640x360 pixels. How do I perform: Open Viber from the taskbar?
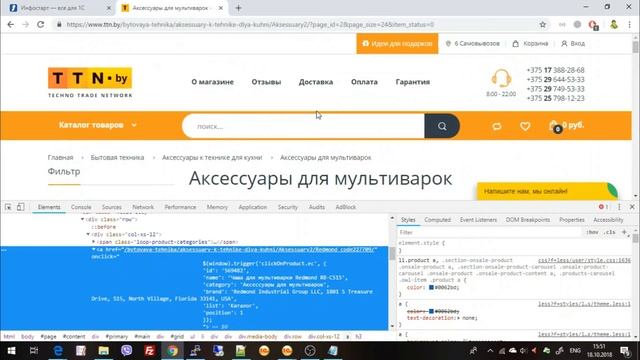[x=127, y=351]
